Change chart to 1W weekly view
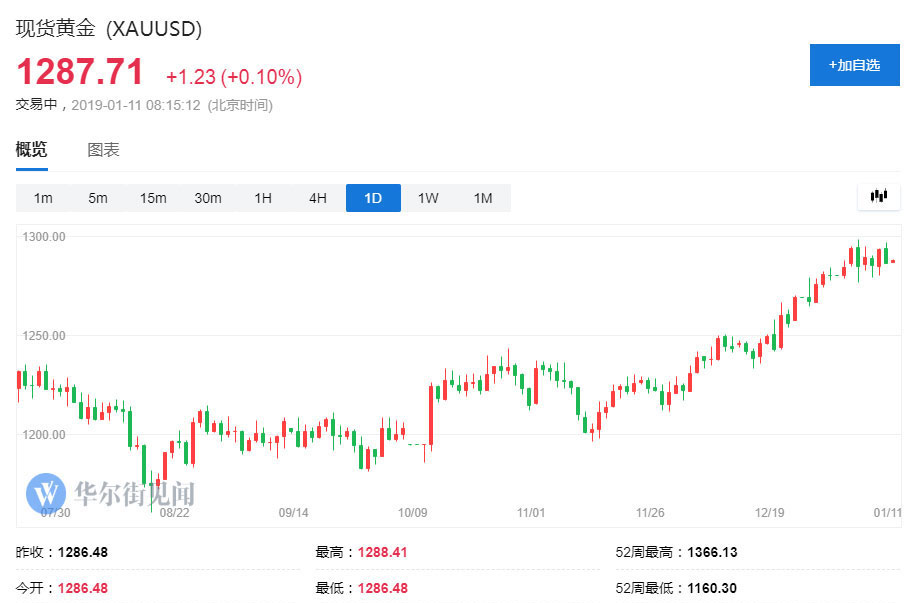The height and width of the screenshot is (603, 915). 428,198
